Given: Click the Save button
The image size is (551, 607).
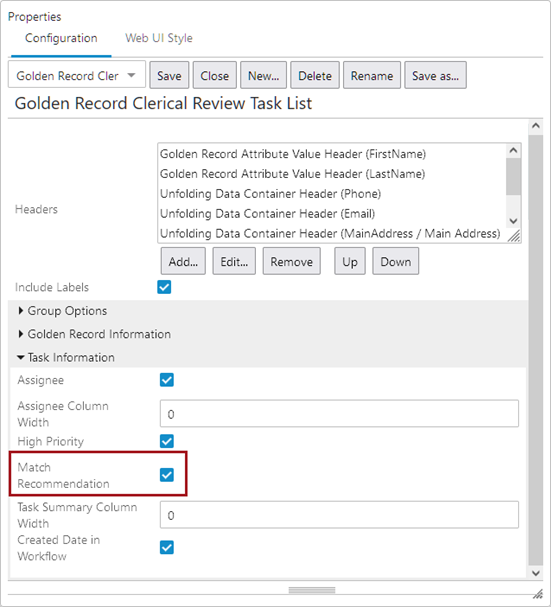Looking at the screenshot, I should point(169,75).
